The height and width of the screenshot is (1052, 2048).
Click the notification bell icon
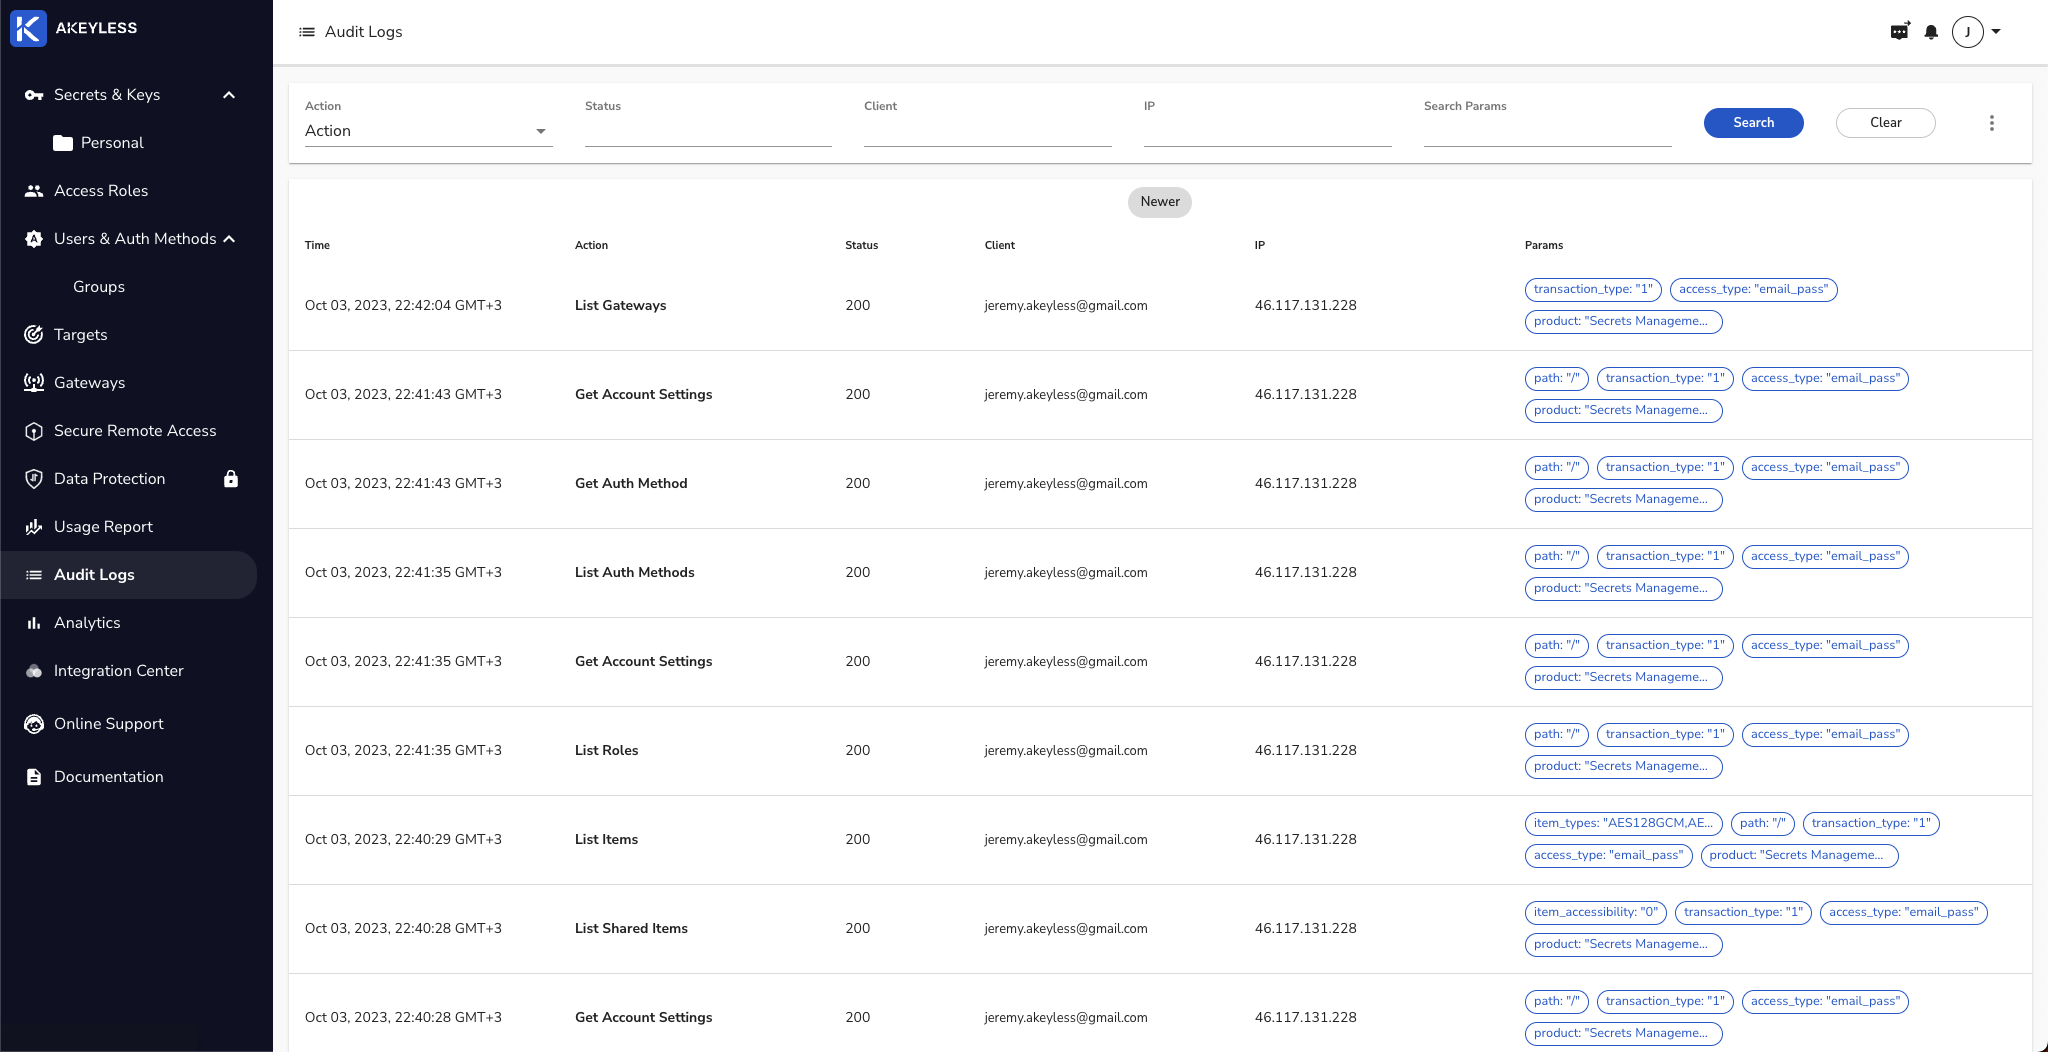[1931, 32]
